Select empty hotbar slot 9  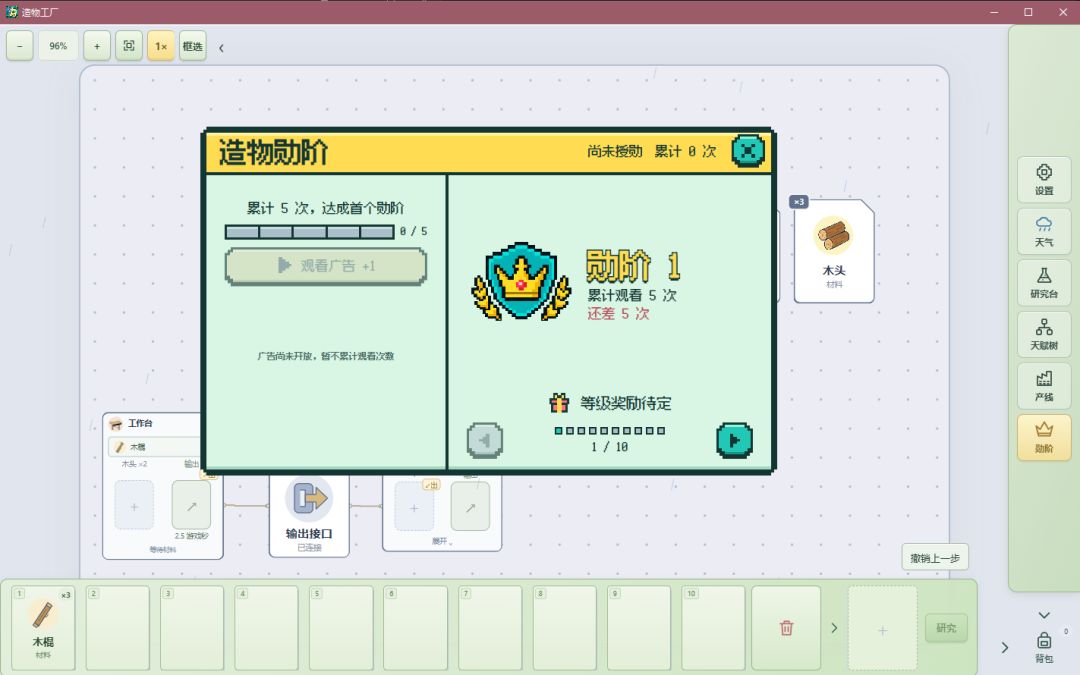tap(638, 627)
